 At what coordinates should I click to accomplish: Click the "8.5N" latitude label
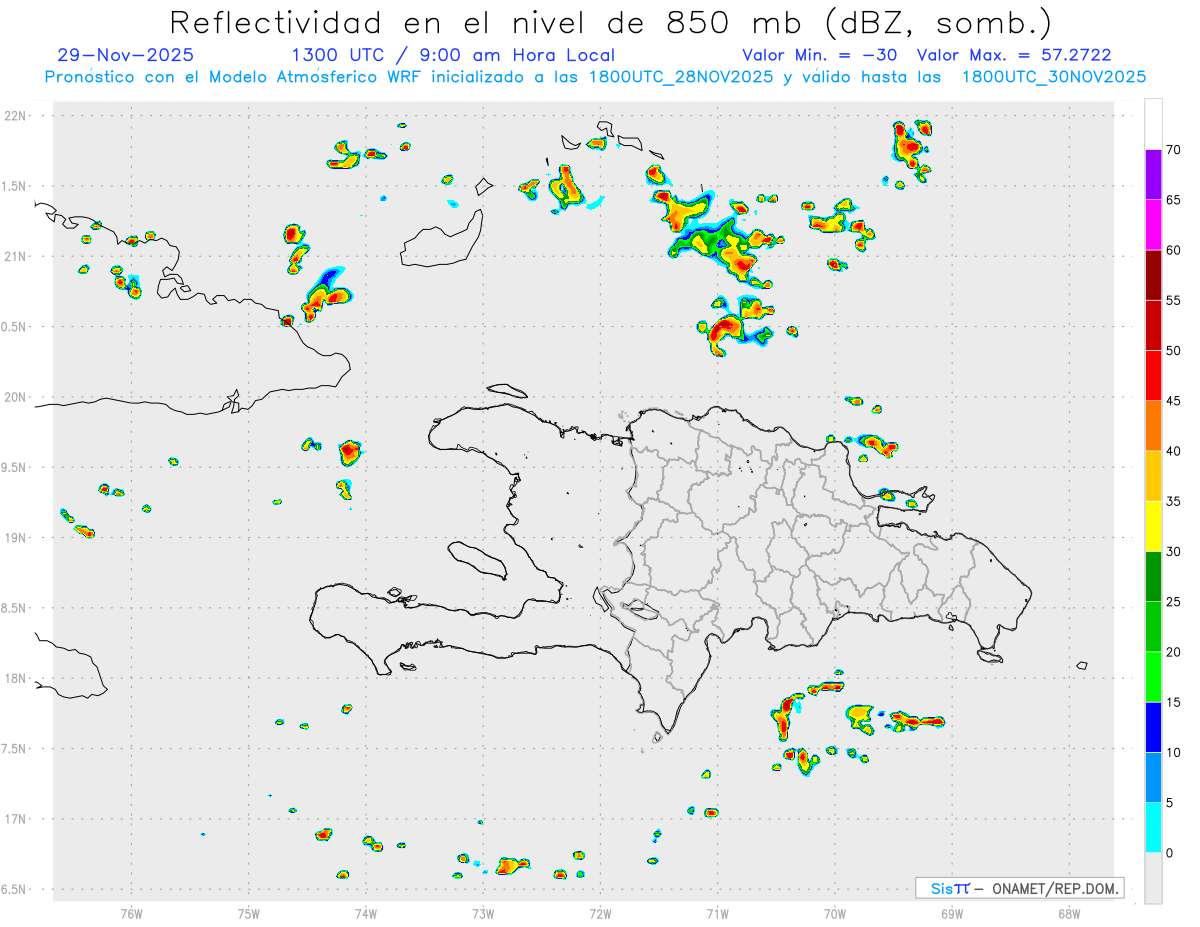pyautogui.click(x=15, y=608)
